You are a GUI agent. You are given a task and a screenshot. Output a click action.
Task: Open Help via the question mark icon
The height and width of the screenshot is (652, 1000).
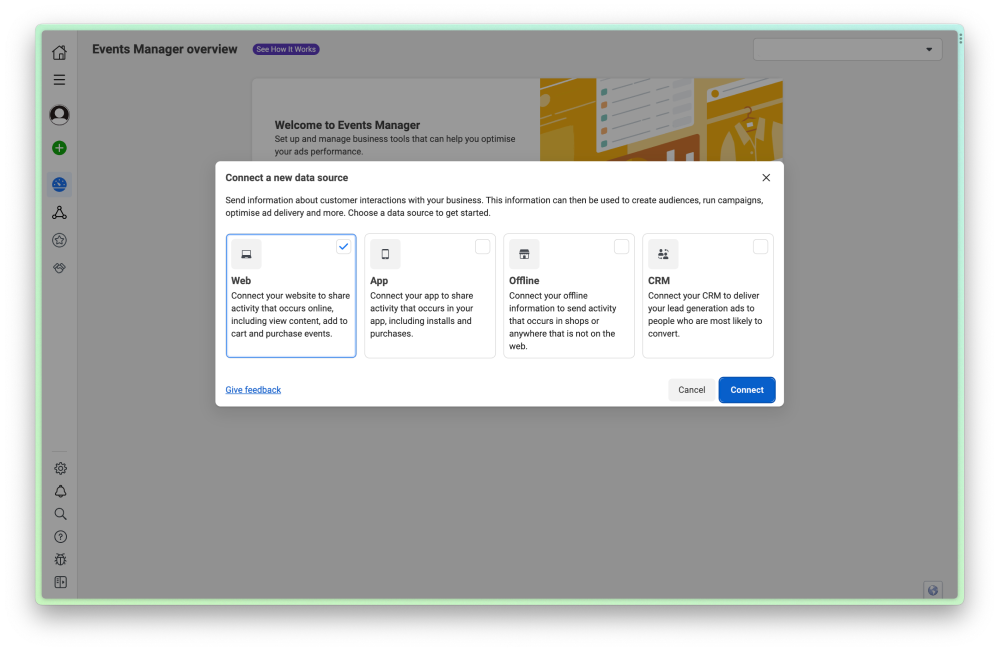coord(60,536)
